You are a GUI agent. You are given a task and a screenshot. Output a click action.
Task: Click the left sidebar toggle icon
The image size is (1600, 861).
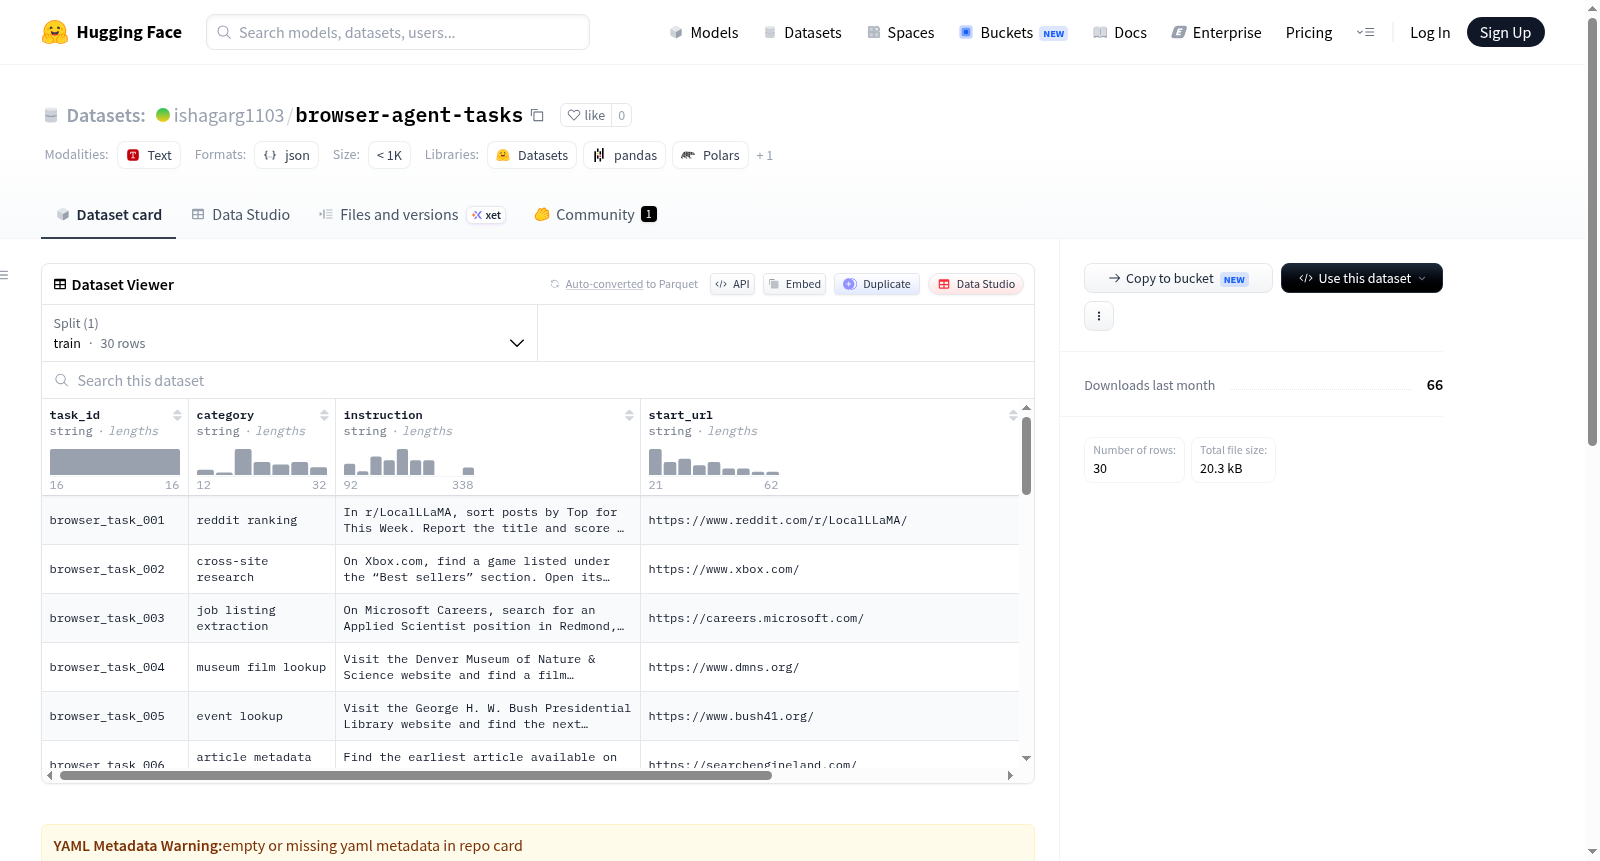coord(4,275)
